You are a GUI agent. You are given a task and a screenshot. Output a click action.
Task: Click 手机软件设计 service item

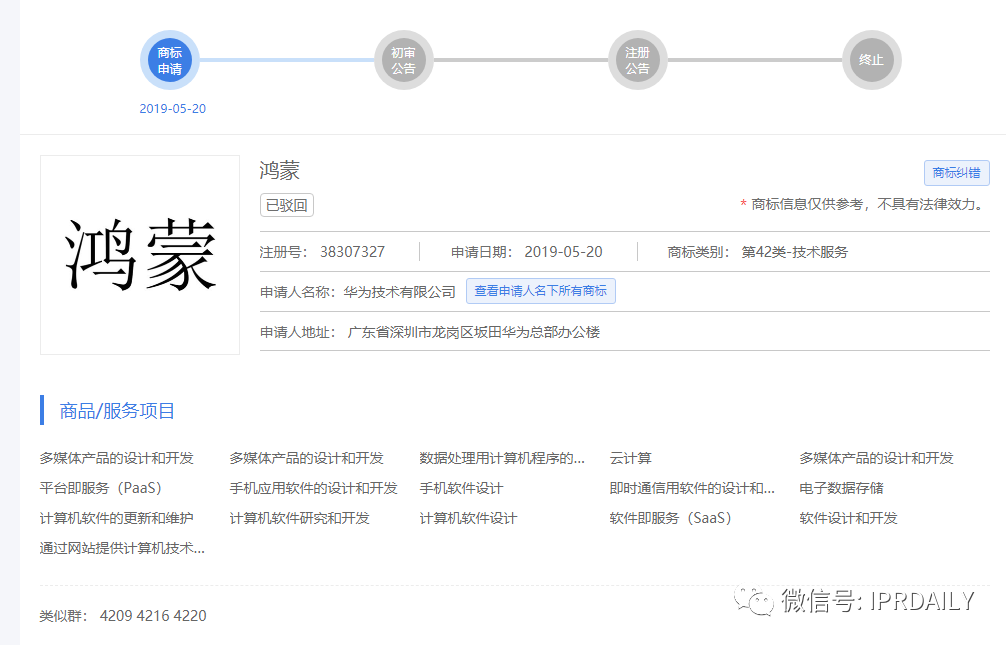coord(461,488)
